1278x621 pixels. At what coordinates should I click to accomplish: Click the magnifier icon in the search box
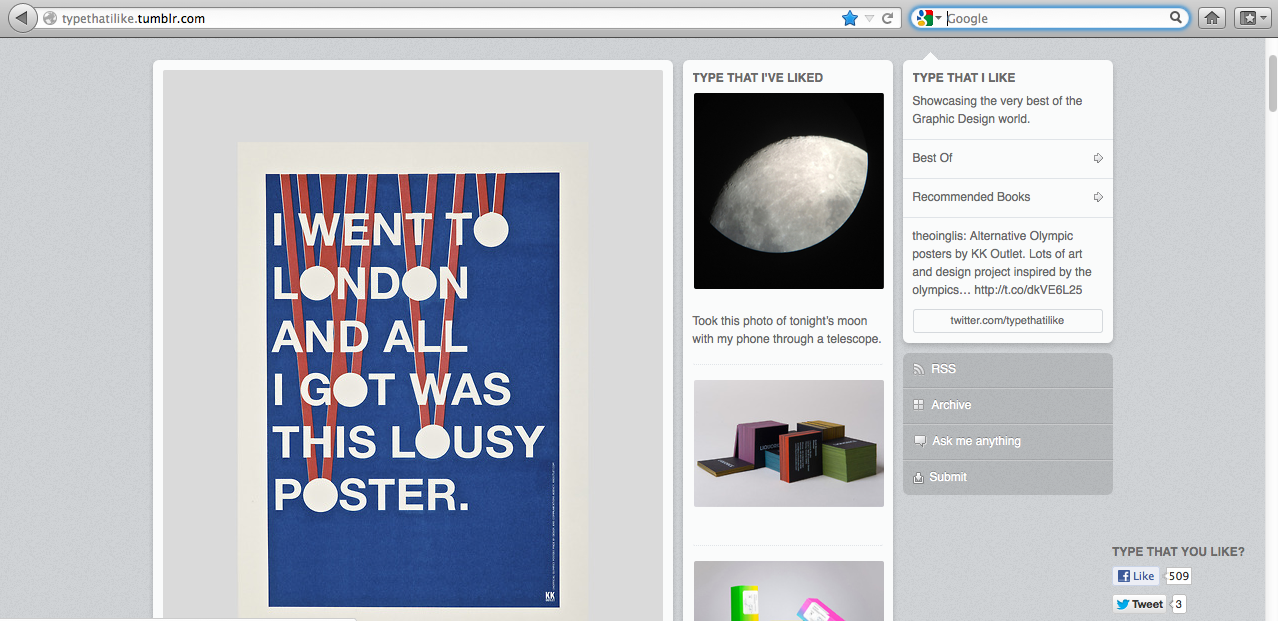pos(1176,18)
